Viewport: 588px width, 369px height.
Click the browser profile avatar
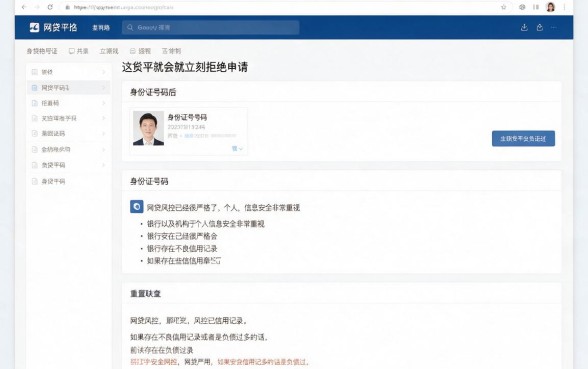click(550, 7)
